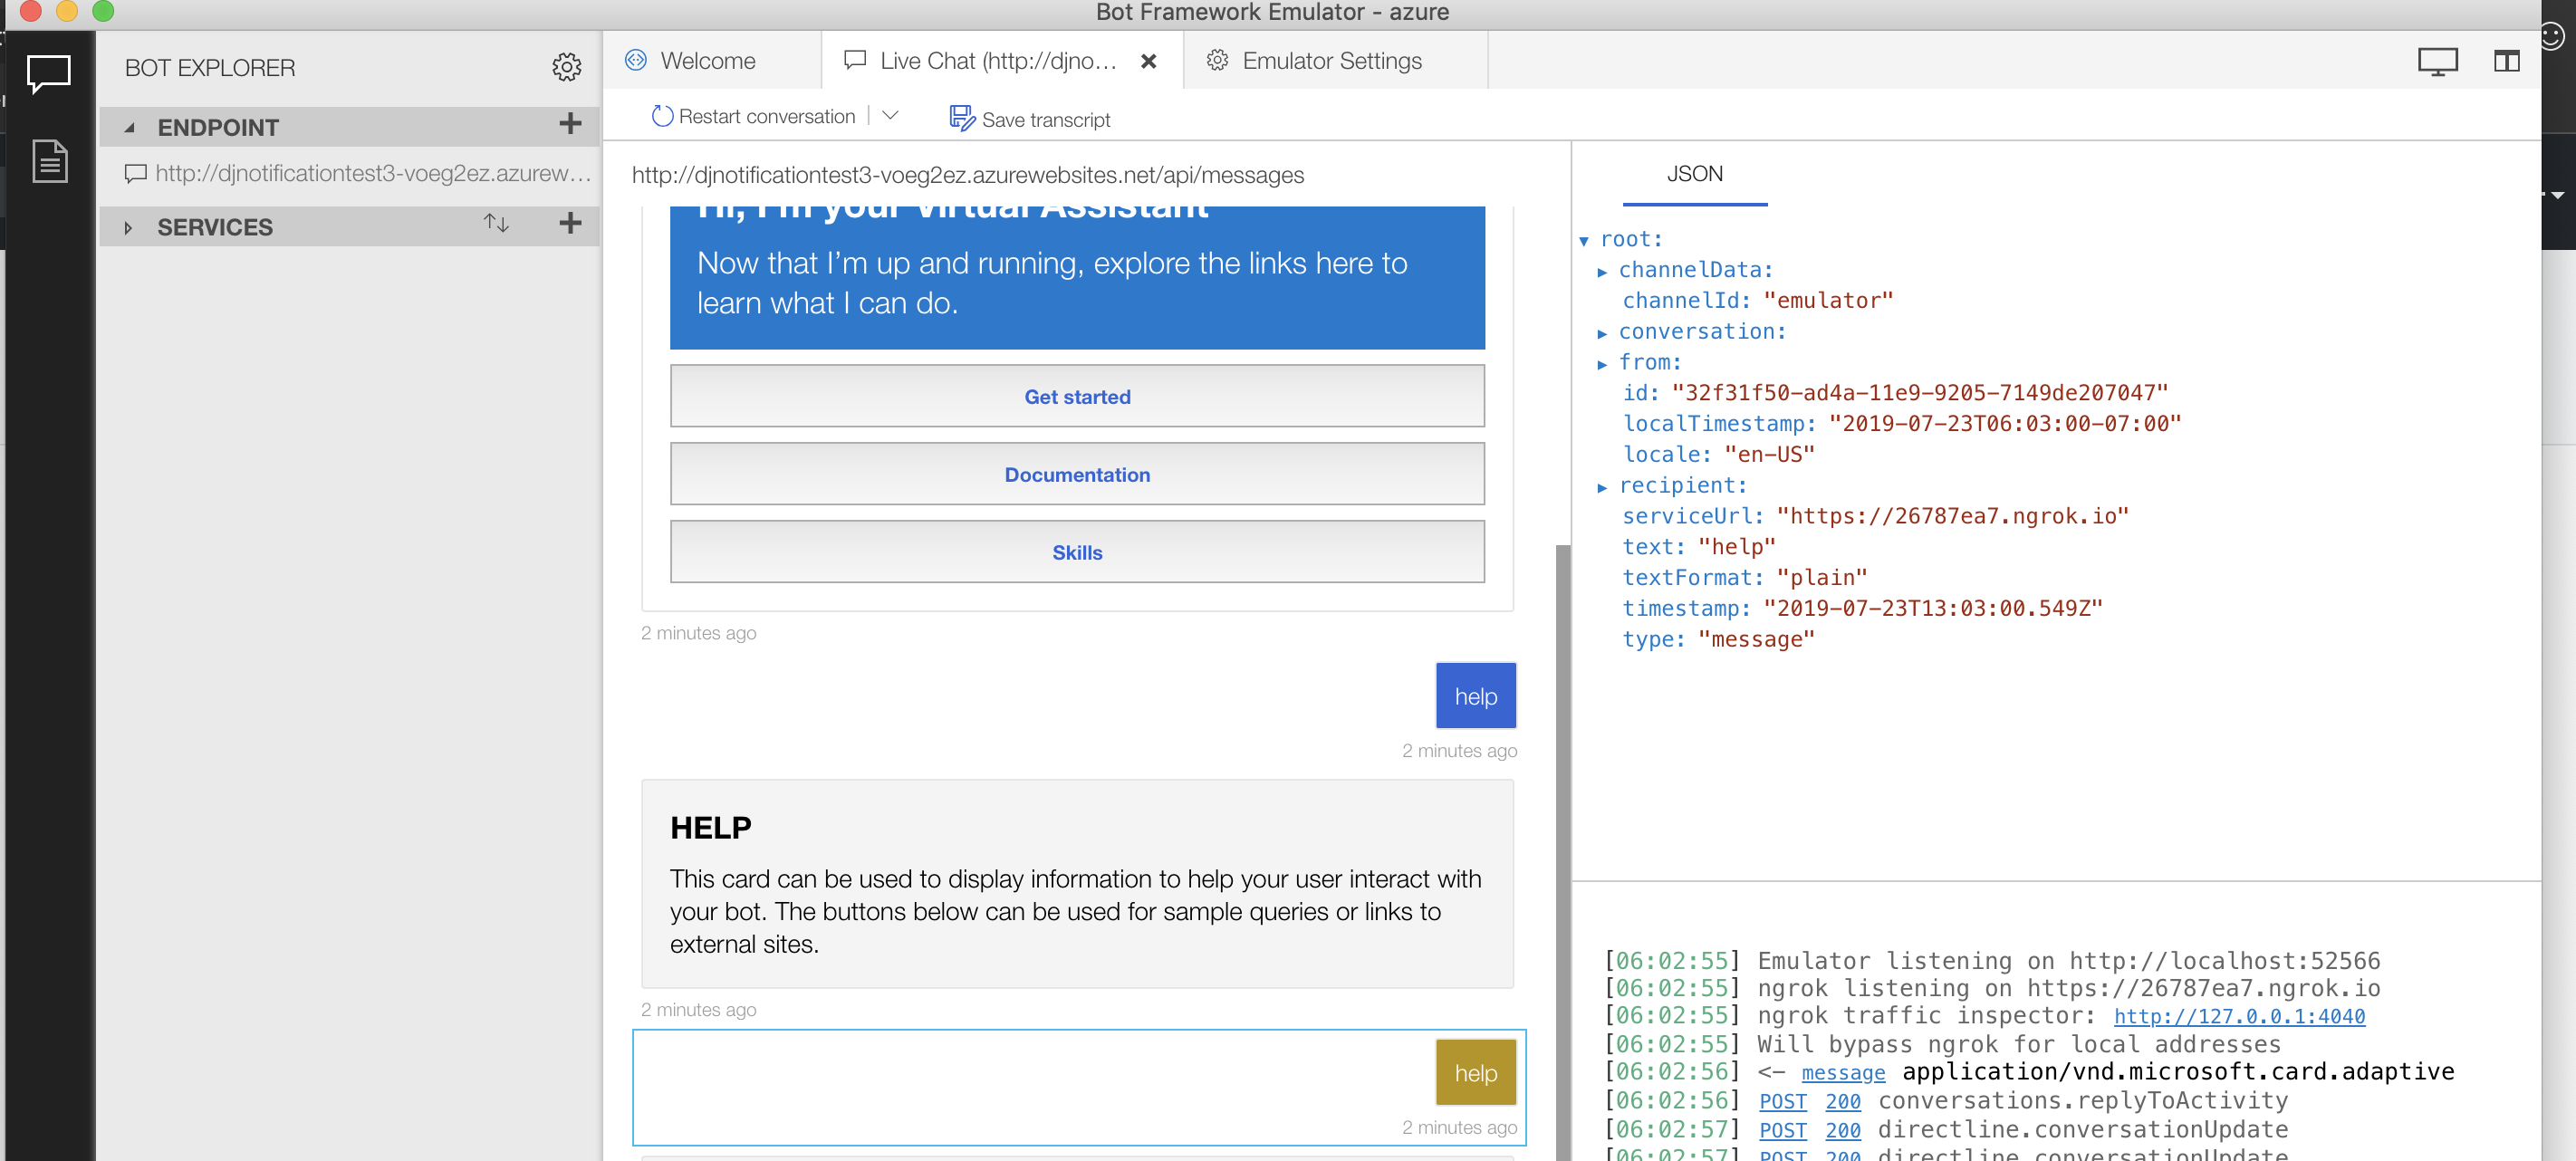Add a new service via the plus icon
2576x1161 pixels.
click(x=570, y=225)
